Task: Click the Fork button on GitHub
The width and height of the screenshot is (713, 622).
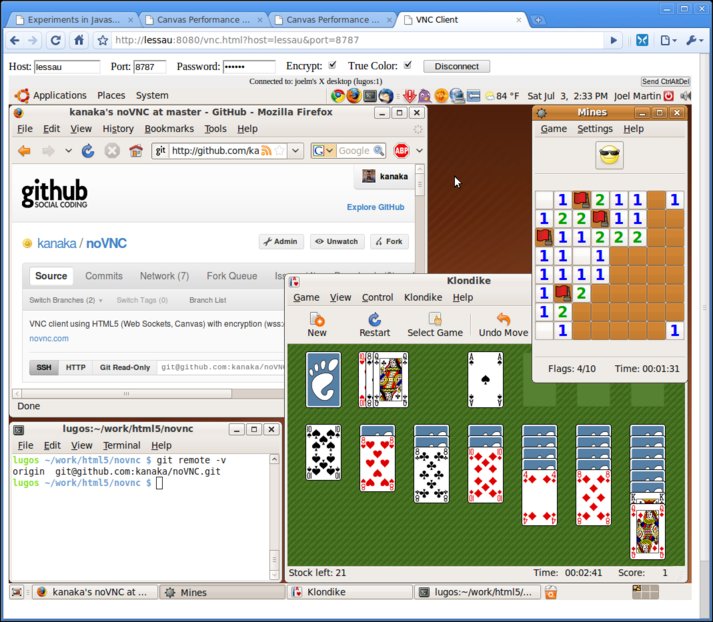Action: pos(389,241)
